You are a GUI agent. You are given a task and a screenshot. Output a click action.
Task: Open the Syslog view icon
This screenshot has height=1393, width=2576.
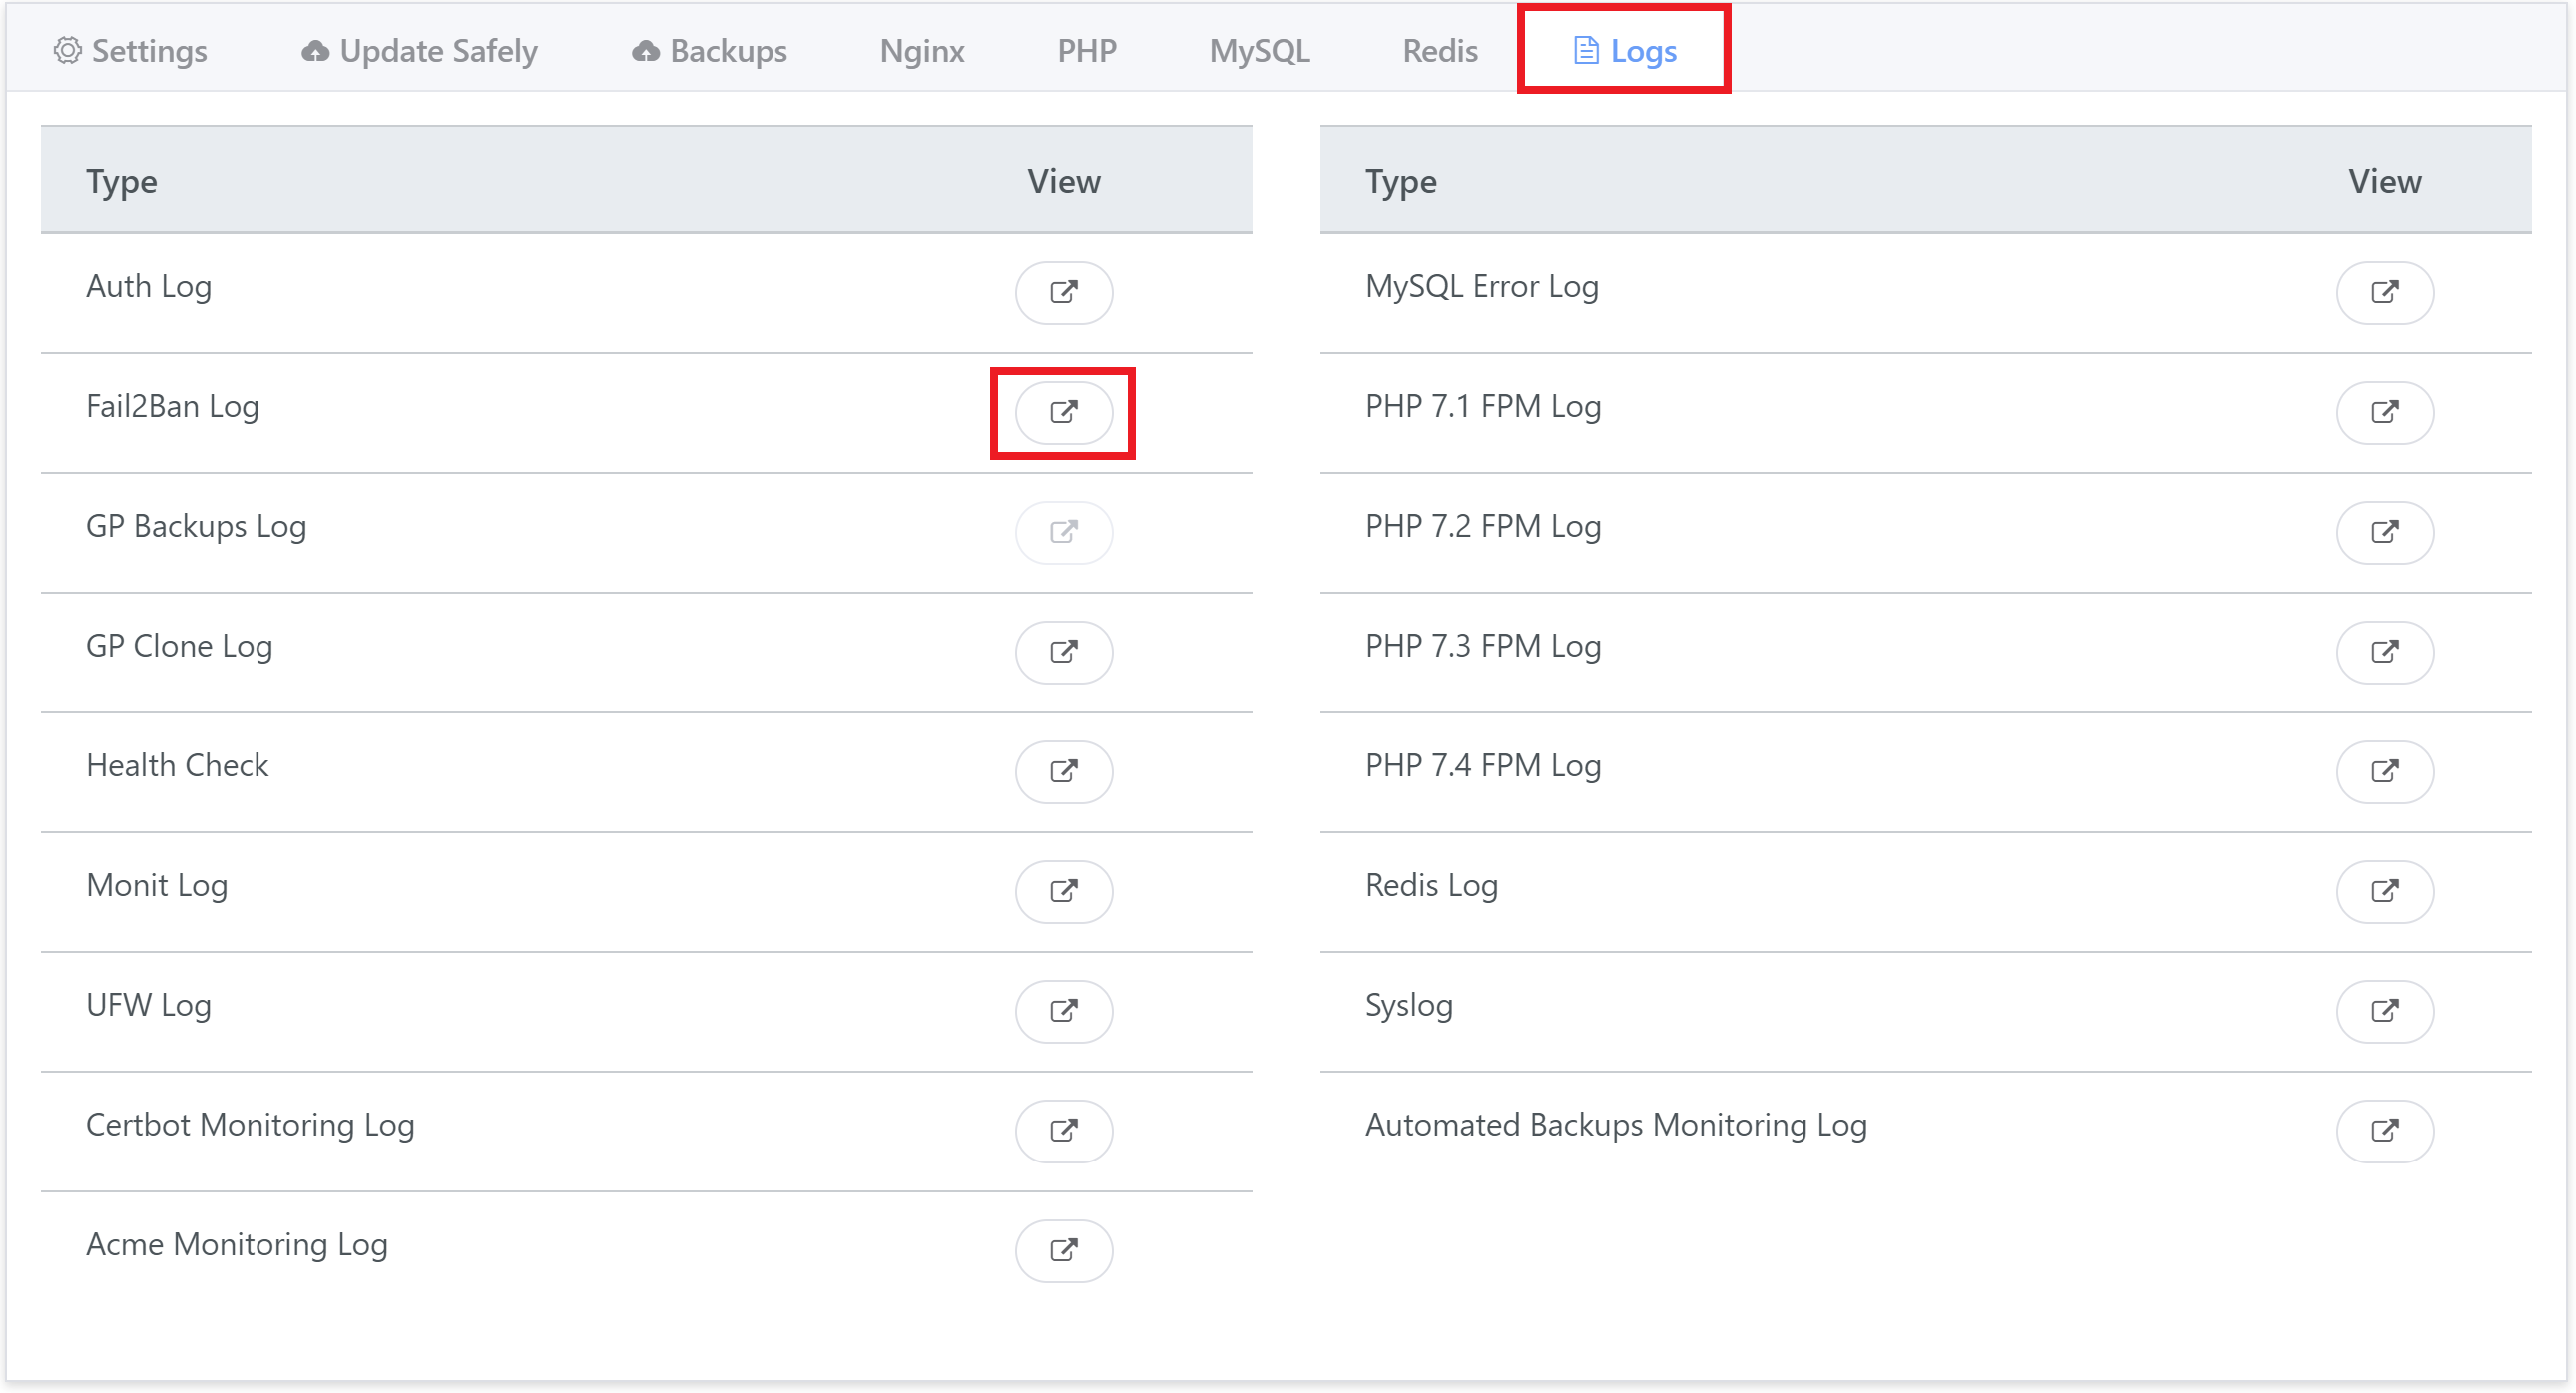point(2385,1011)
